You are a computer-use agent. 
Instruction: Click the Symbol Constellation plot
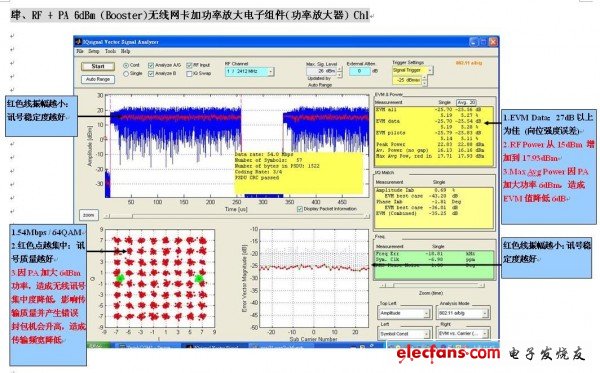pyautogui.click(x=160, y=279)
